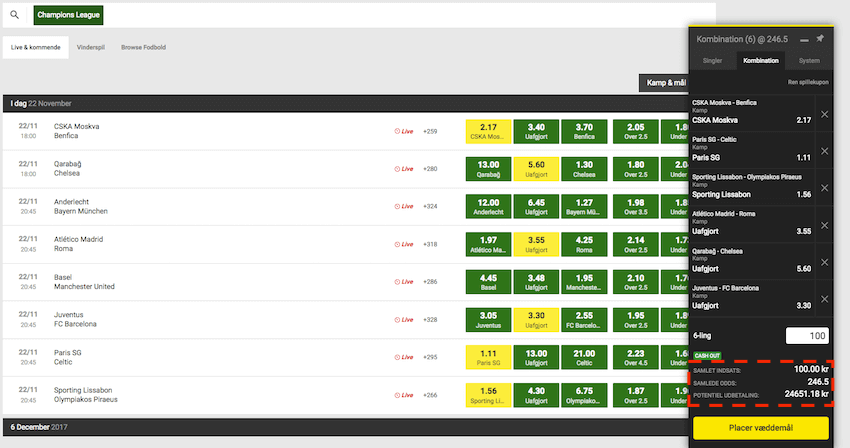Open Browse Fodbold tab
This screenshot has height=448, width=850.
144,47
